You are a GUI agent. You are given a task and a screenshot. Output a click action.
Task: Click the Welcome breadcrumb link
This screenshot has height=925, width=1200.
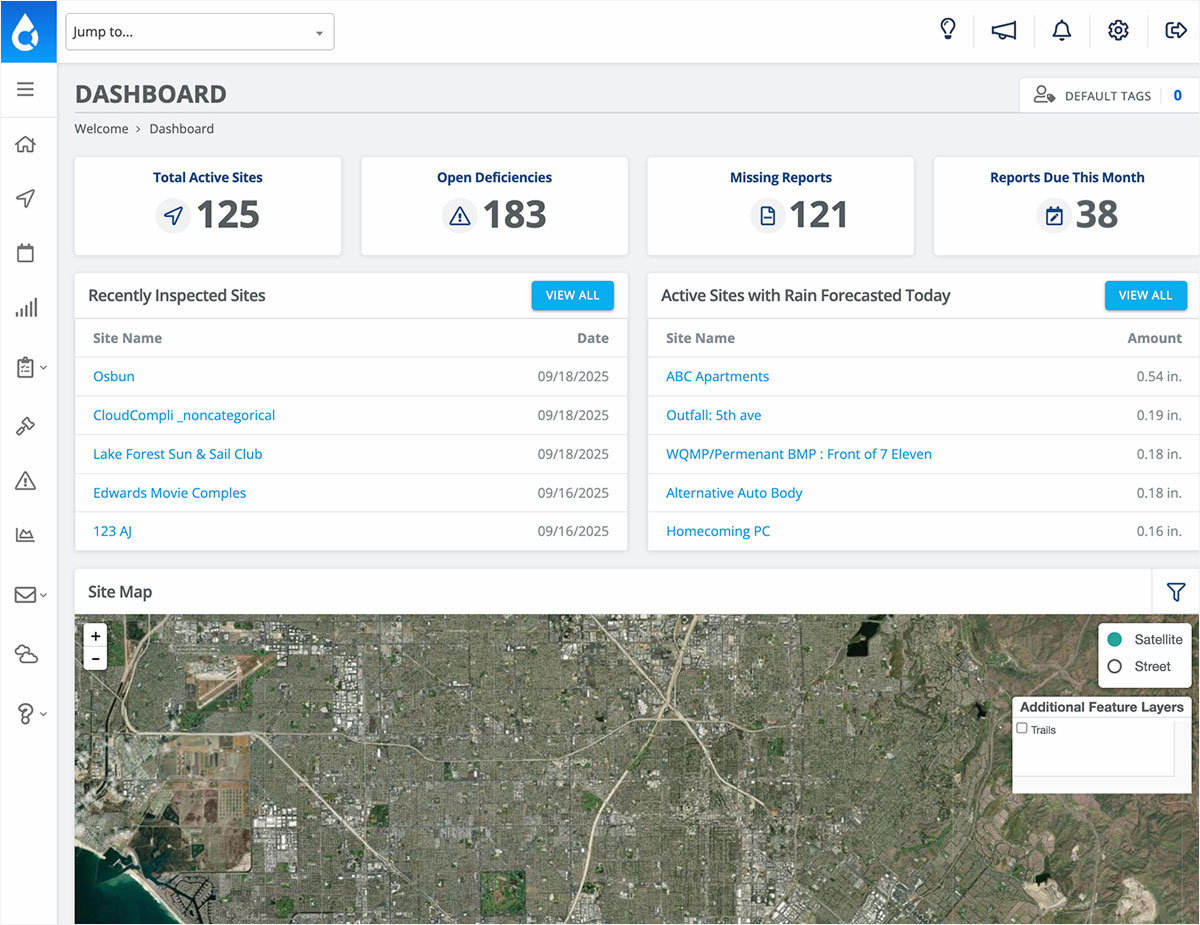(101, 129)
